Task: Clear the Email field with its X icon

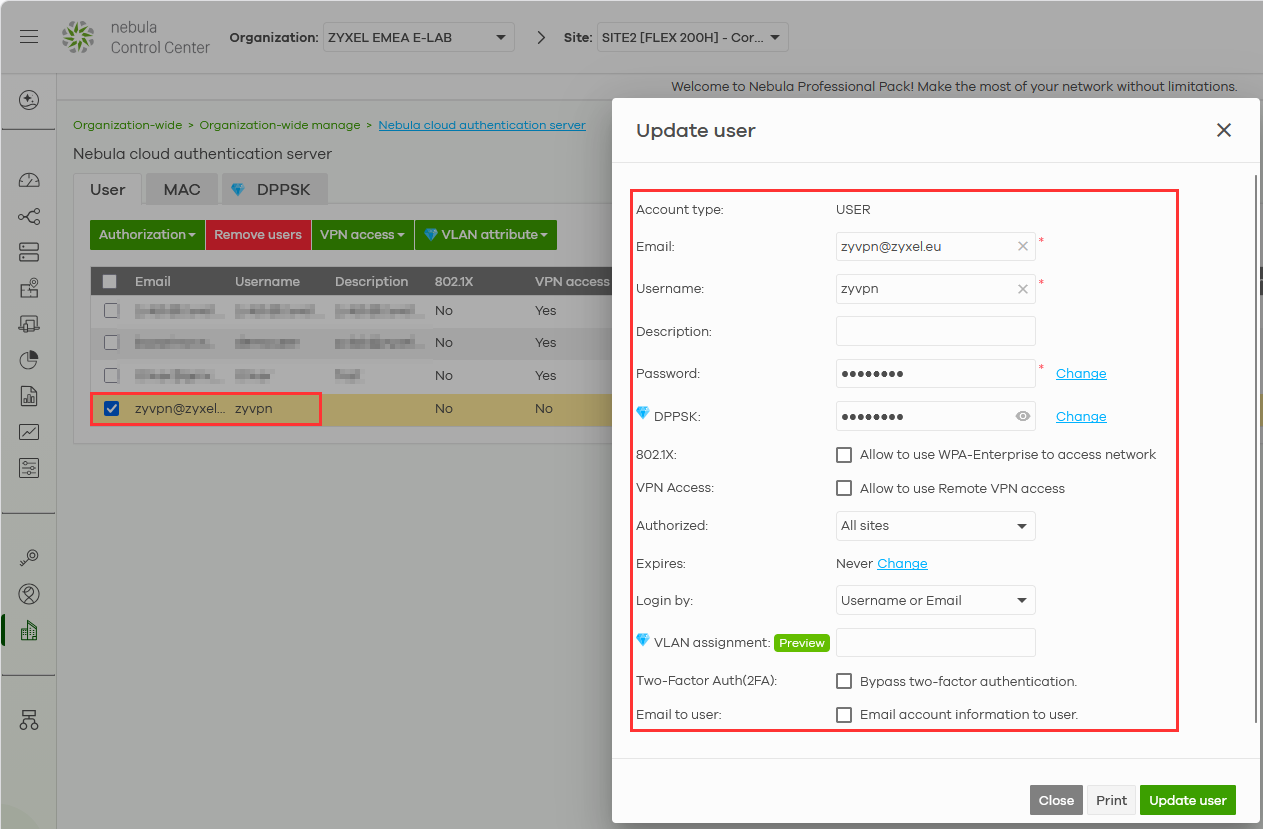Action: point(1022,246)
